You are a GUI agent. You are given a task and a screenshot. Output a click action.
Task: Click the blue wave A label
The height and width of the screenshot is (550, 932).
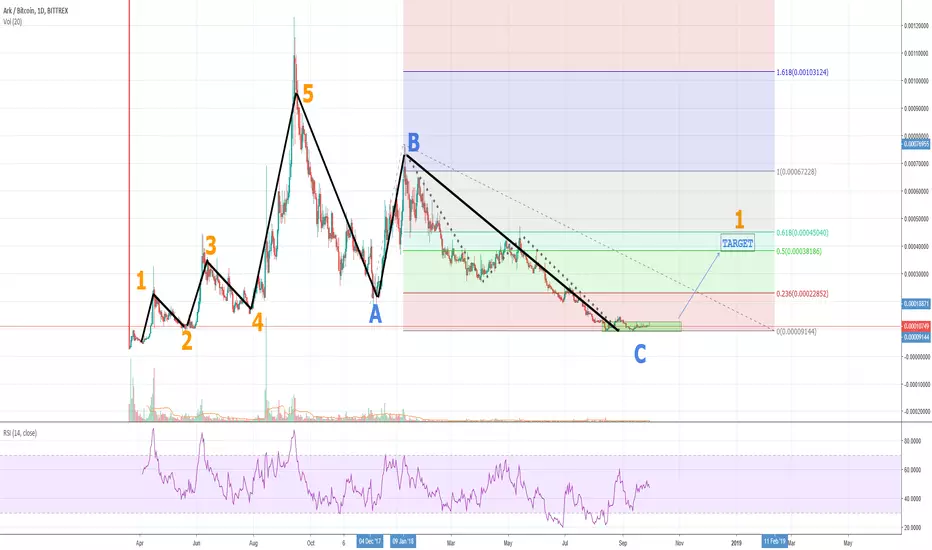click(375, 315)
